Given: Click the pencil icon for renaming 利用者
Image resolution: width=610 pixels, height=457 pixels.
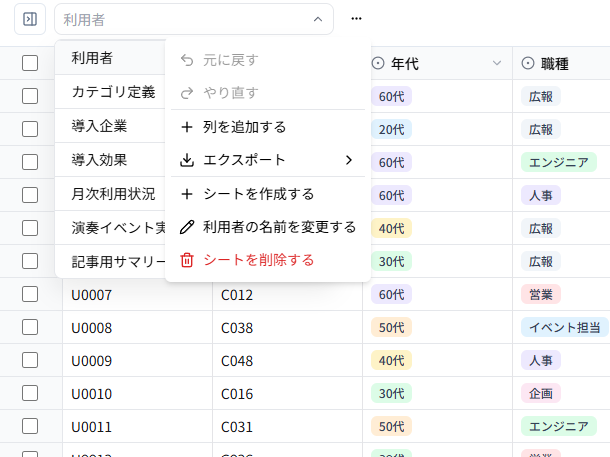Looking at the screenshot, I should [x=187, y=227].
